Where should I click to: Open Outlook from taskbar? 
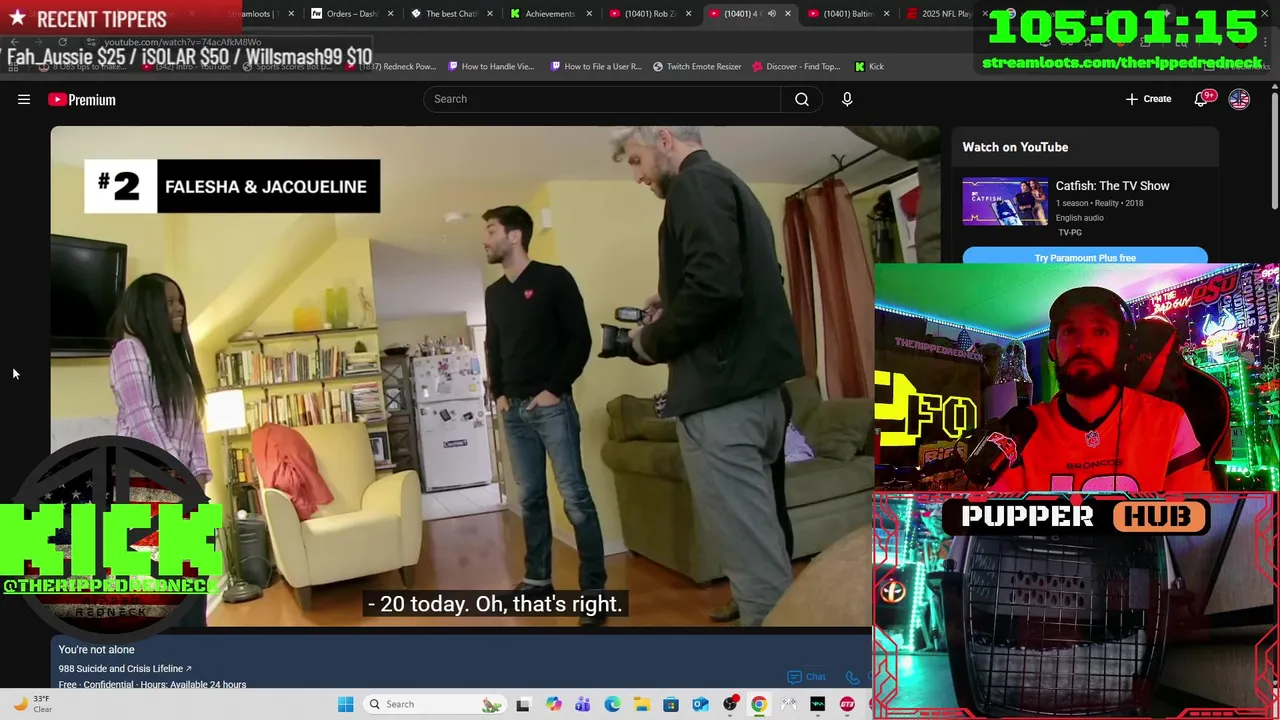(x=700, y=704)
